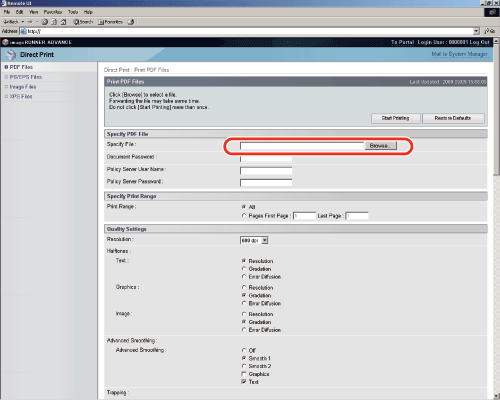Open the Resolution 600 dpi dropdown
This screenshot has height=400, width=500.
click(254, 240)
